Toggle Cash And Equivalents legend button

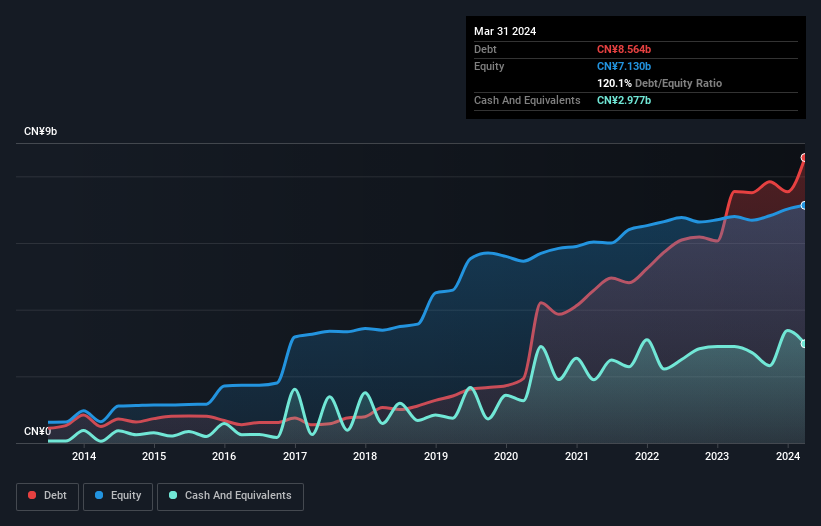click(x=230, y=496)
